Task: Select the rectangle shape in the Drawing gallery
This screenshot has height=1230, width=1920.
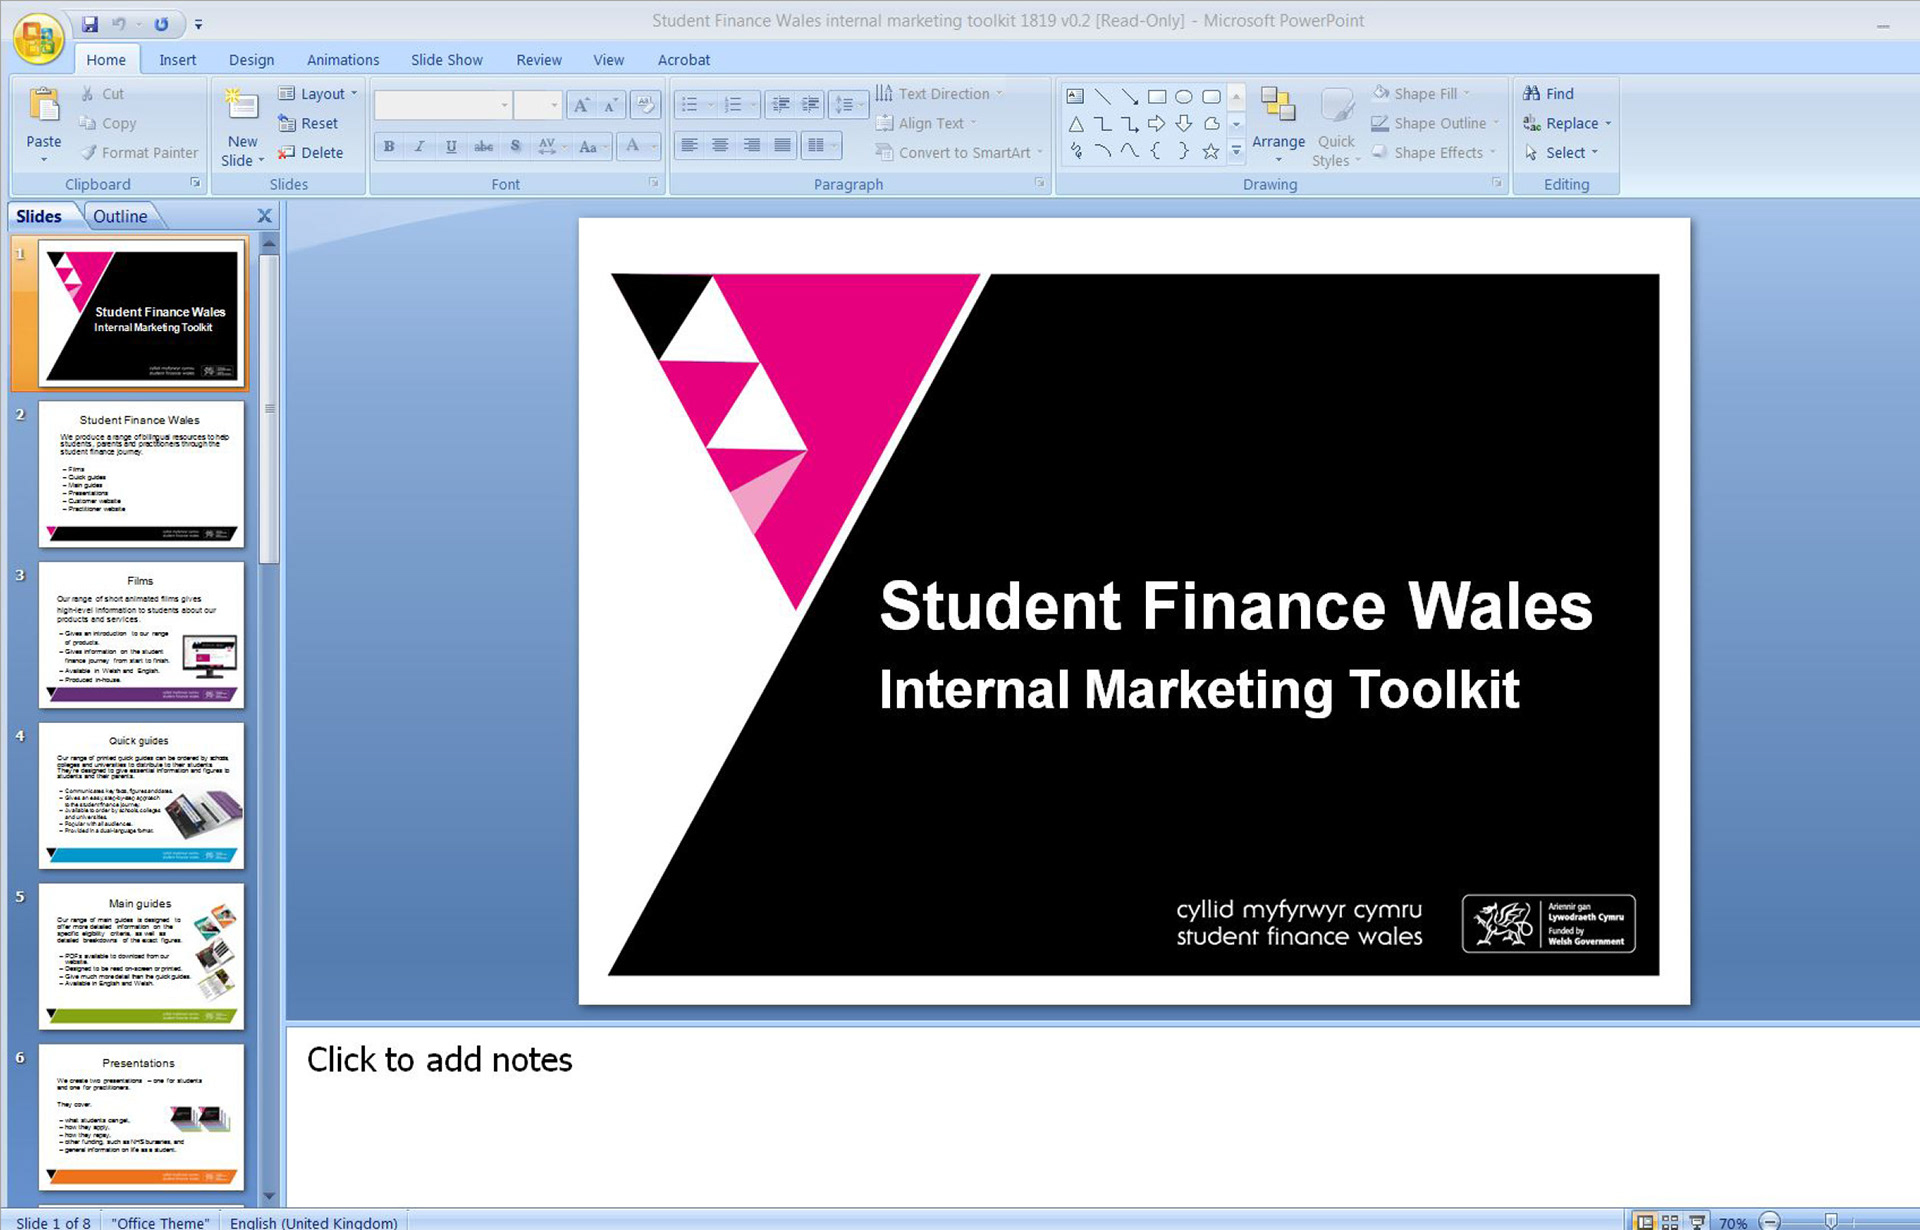Action: click(1157, 97)
